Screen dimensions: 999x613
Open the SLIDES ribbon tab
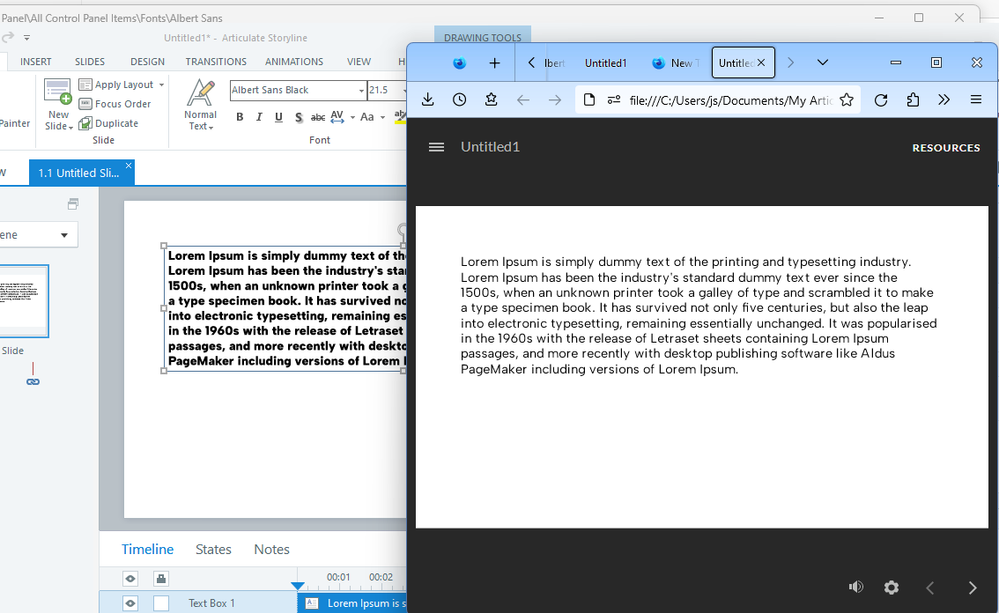tap(90, 62)
